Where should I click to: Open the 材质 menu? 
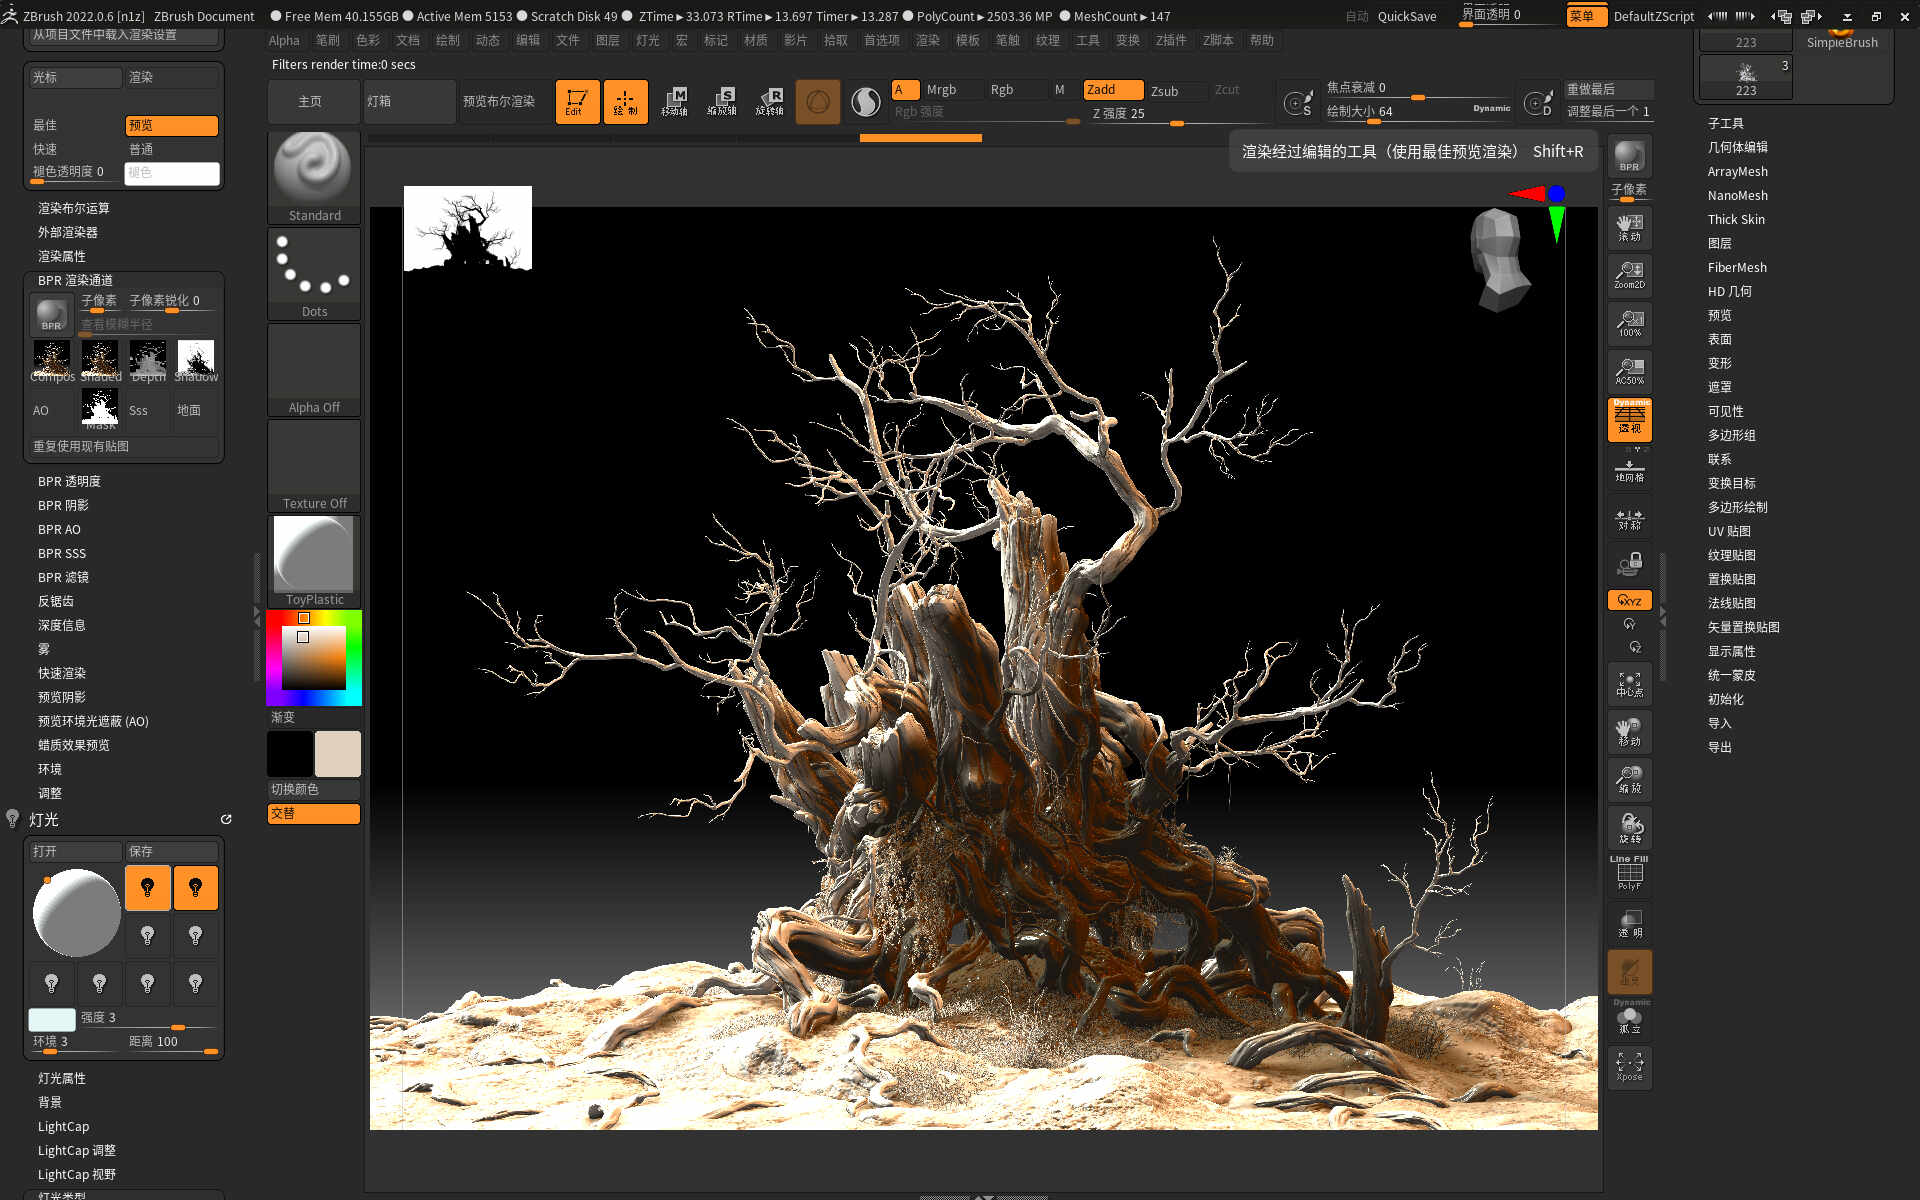tap(755, 40)
